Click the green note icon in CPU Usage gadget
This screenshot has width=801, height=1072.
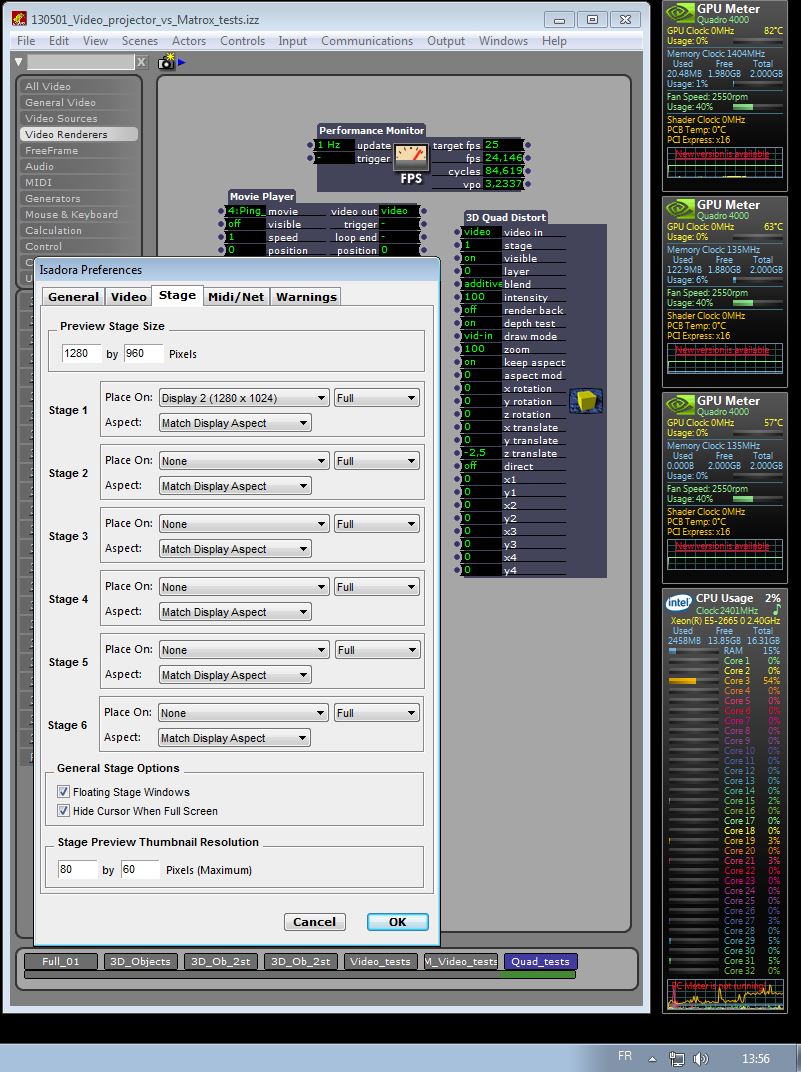[776, 609]
